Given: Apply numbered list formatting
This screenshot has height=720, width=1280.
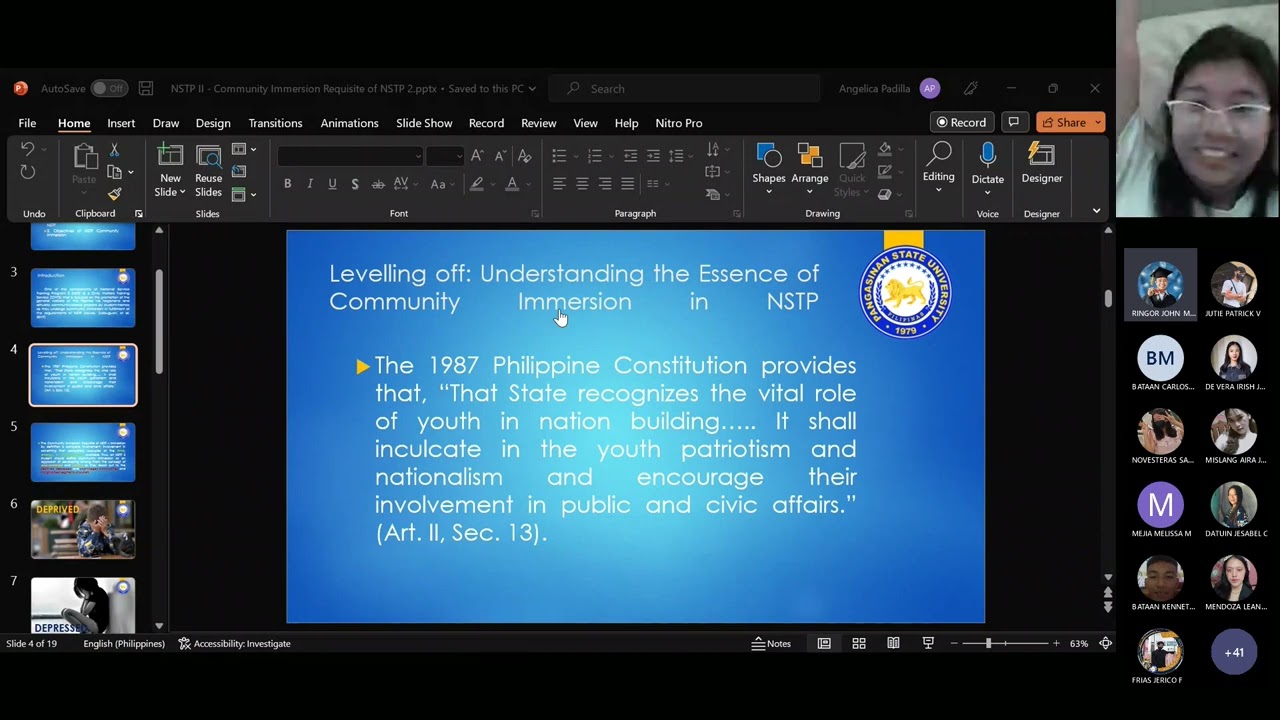Looking at the screenshot, I should pos(594,156).
